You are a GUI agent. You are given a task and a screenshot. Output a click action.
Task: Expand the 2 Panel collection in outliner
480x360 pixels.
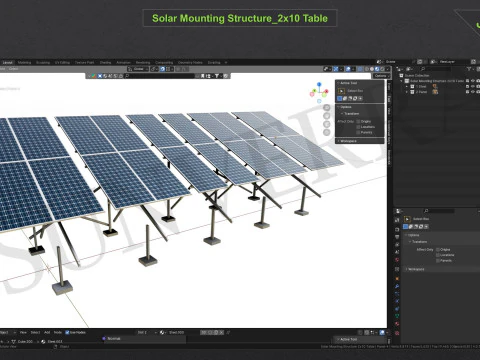tap(407, 92)
